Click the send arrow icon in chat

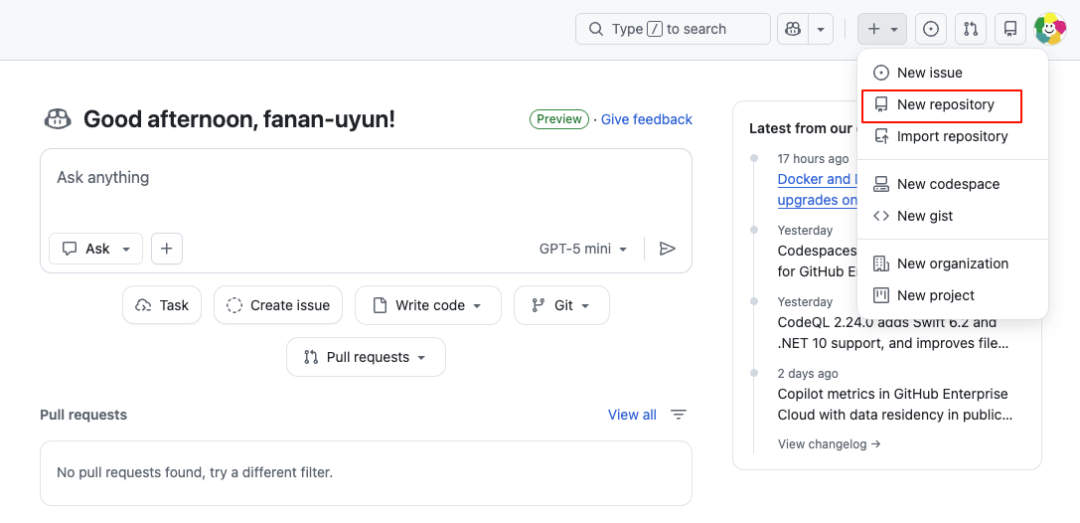[x=668, y=249]
